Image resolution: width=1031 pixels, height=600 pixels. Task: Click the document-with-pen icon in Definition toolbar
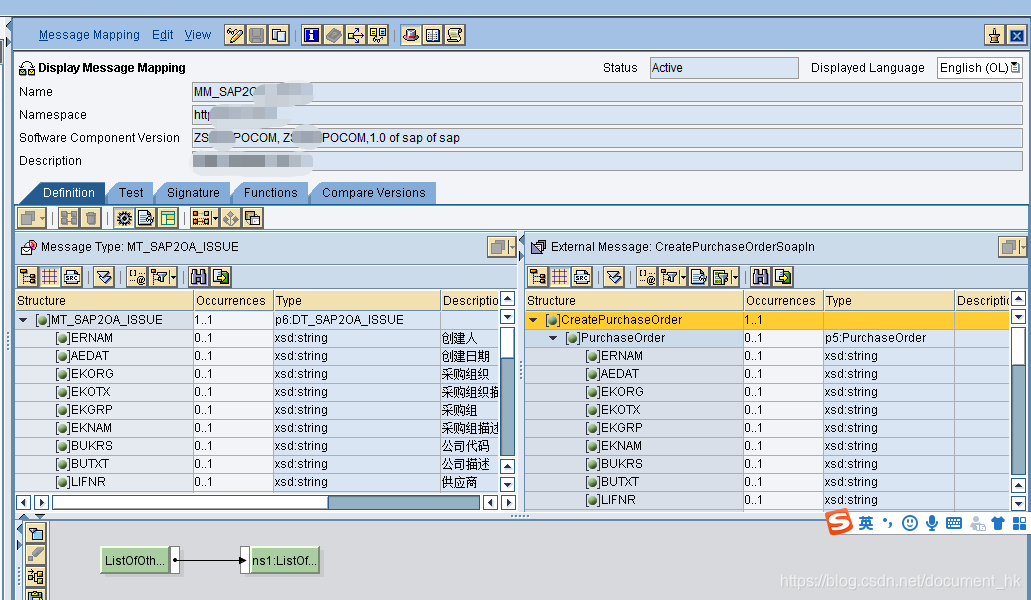(x=146, y=218)
